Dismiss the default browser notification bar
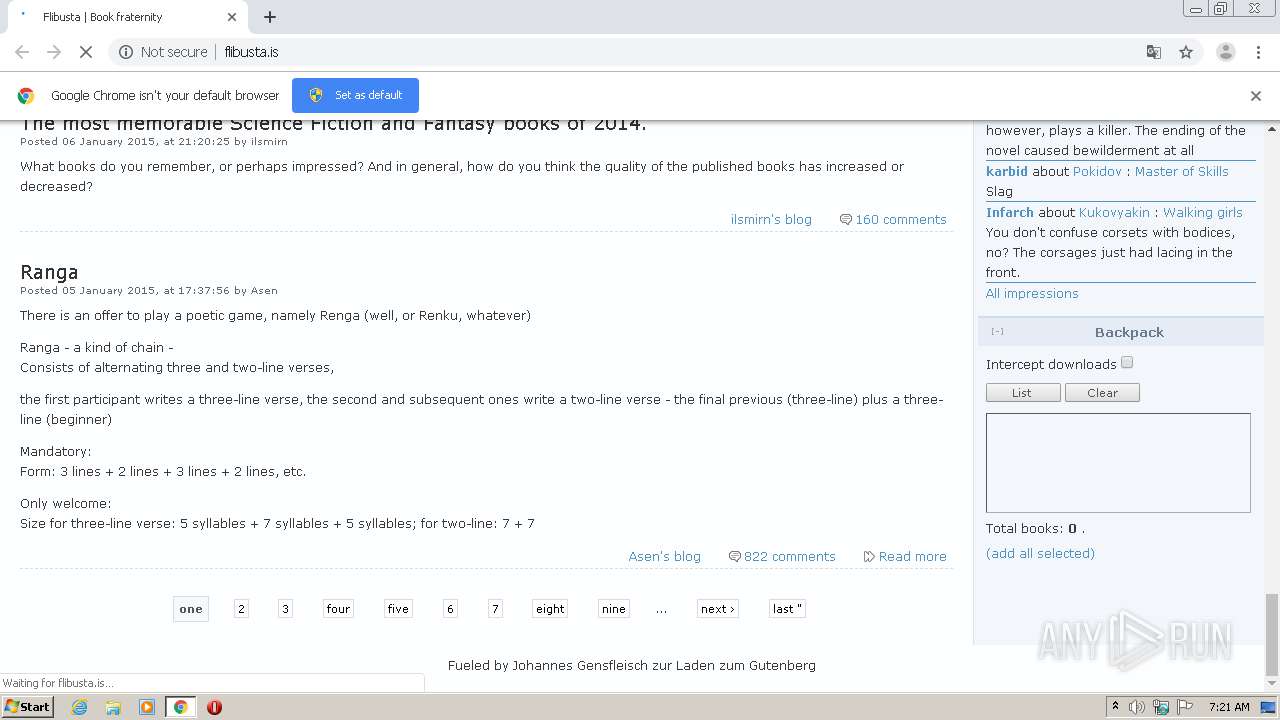Image resolution: width=1280 pixels, height=720 pixels. tap(1256, 96)
